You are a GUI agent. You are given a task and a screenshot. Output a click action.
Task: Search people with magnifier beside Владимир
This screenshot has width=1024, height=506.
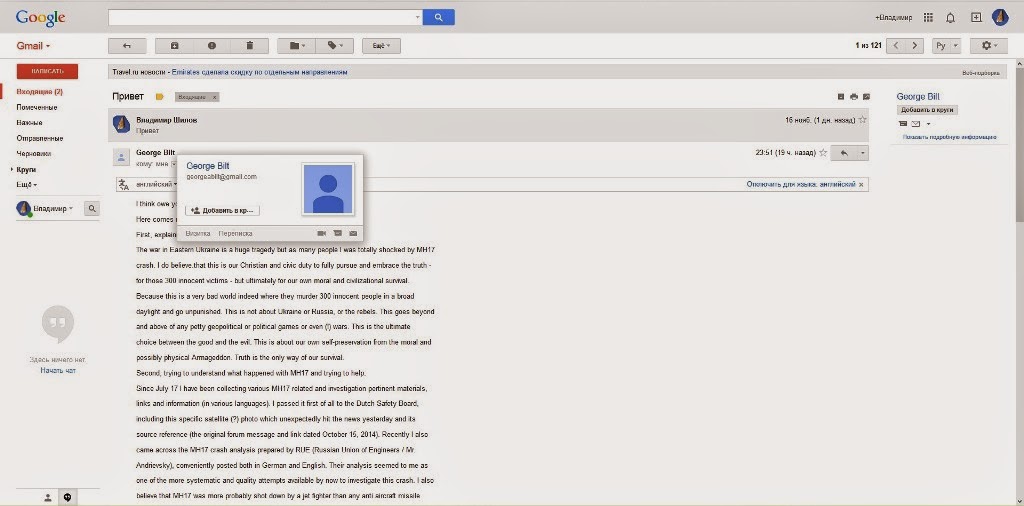[x=92, y=209]
